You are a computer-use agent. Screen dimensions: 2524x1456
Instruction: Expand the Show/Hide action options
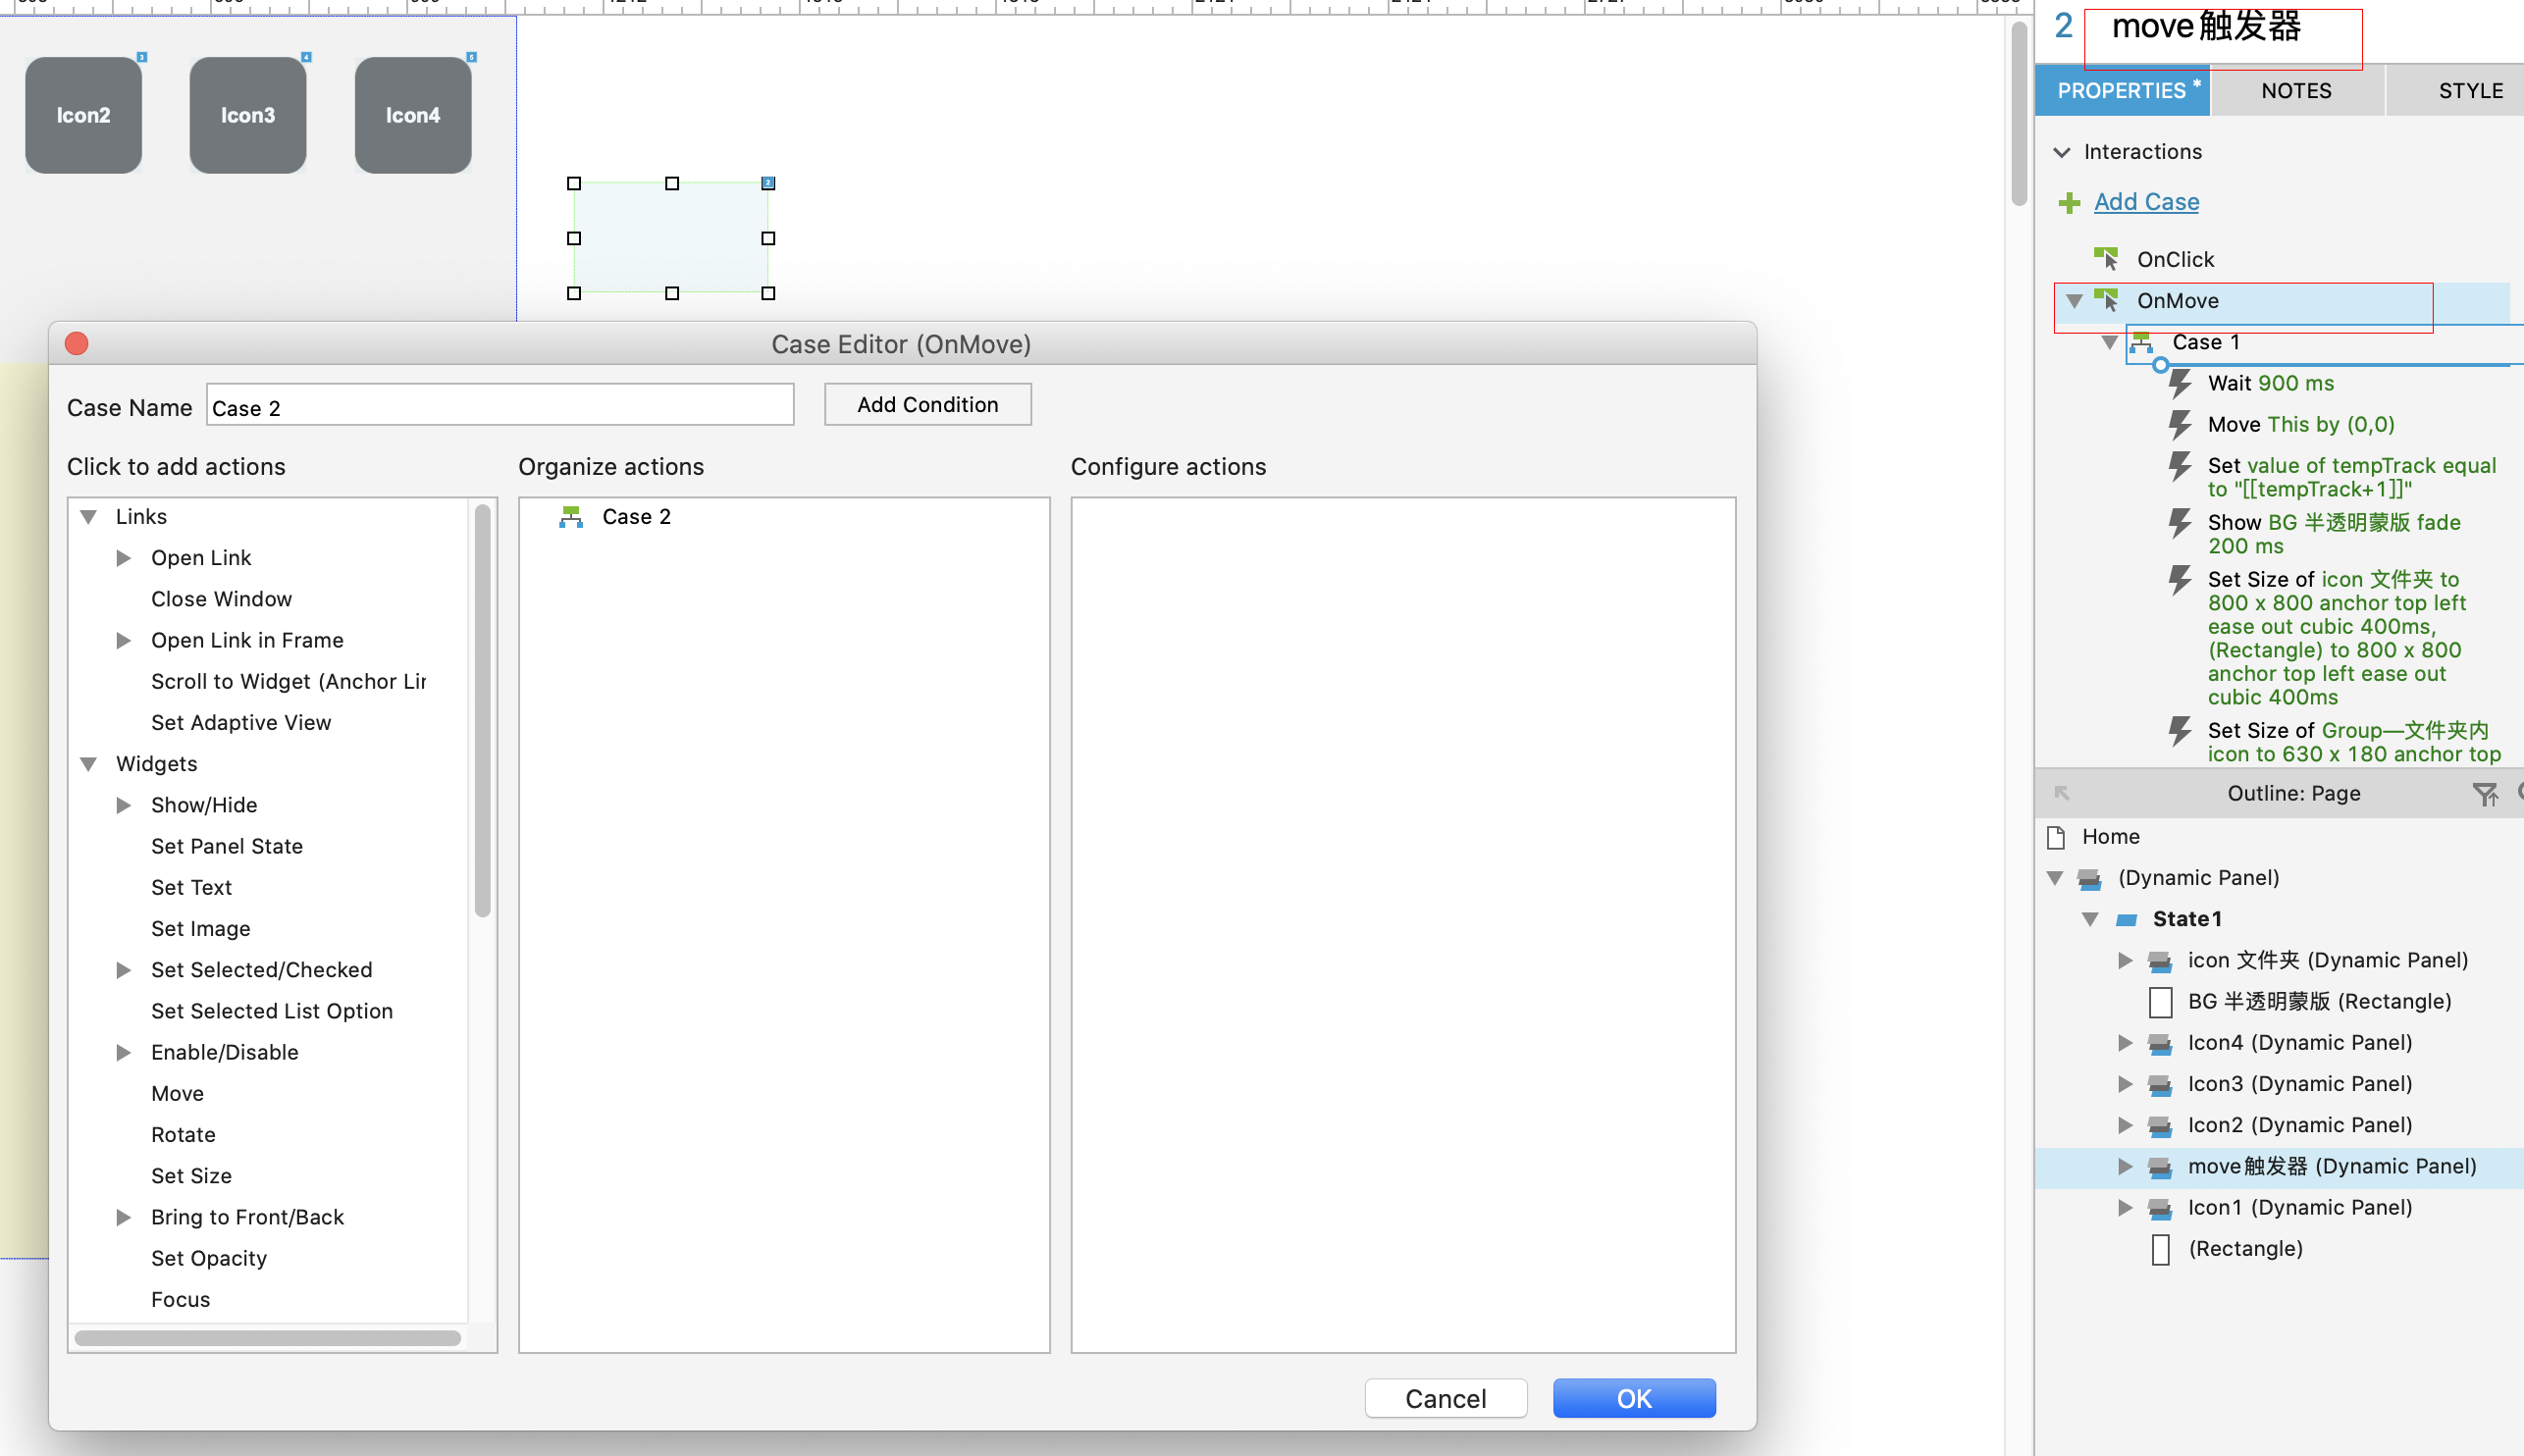tap(124, 806)
